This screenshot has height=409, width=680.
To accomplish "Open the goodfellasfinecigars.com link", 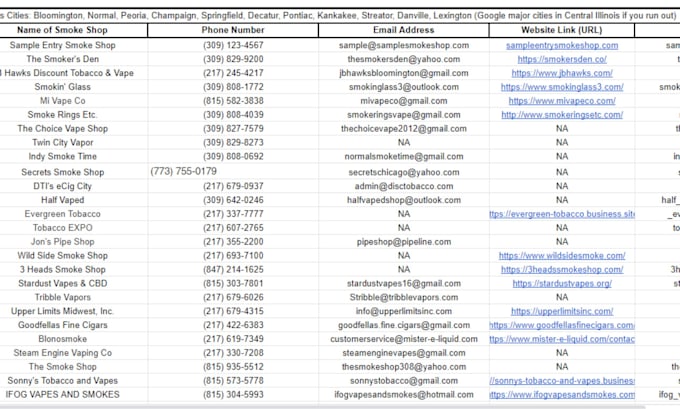I will tap(562, 325).
